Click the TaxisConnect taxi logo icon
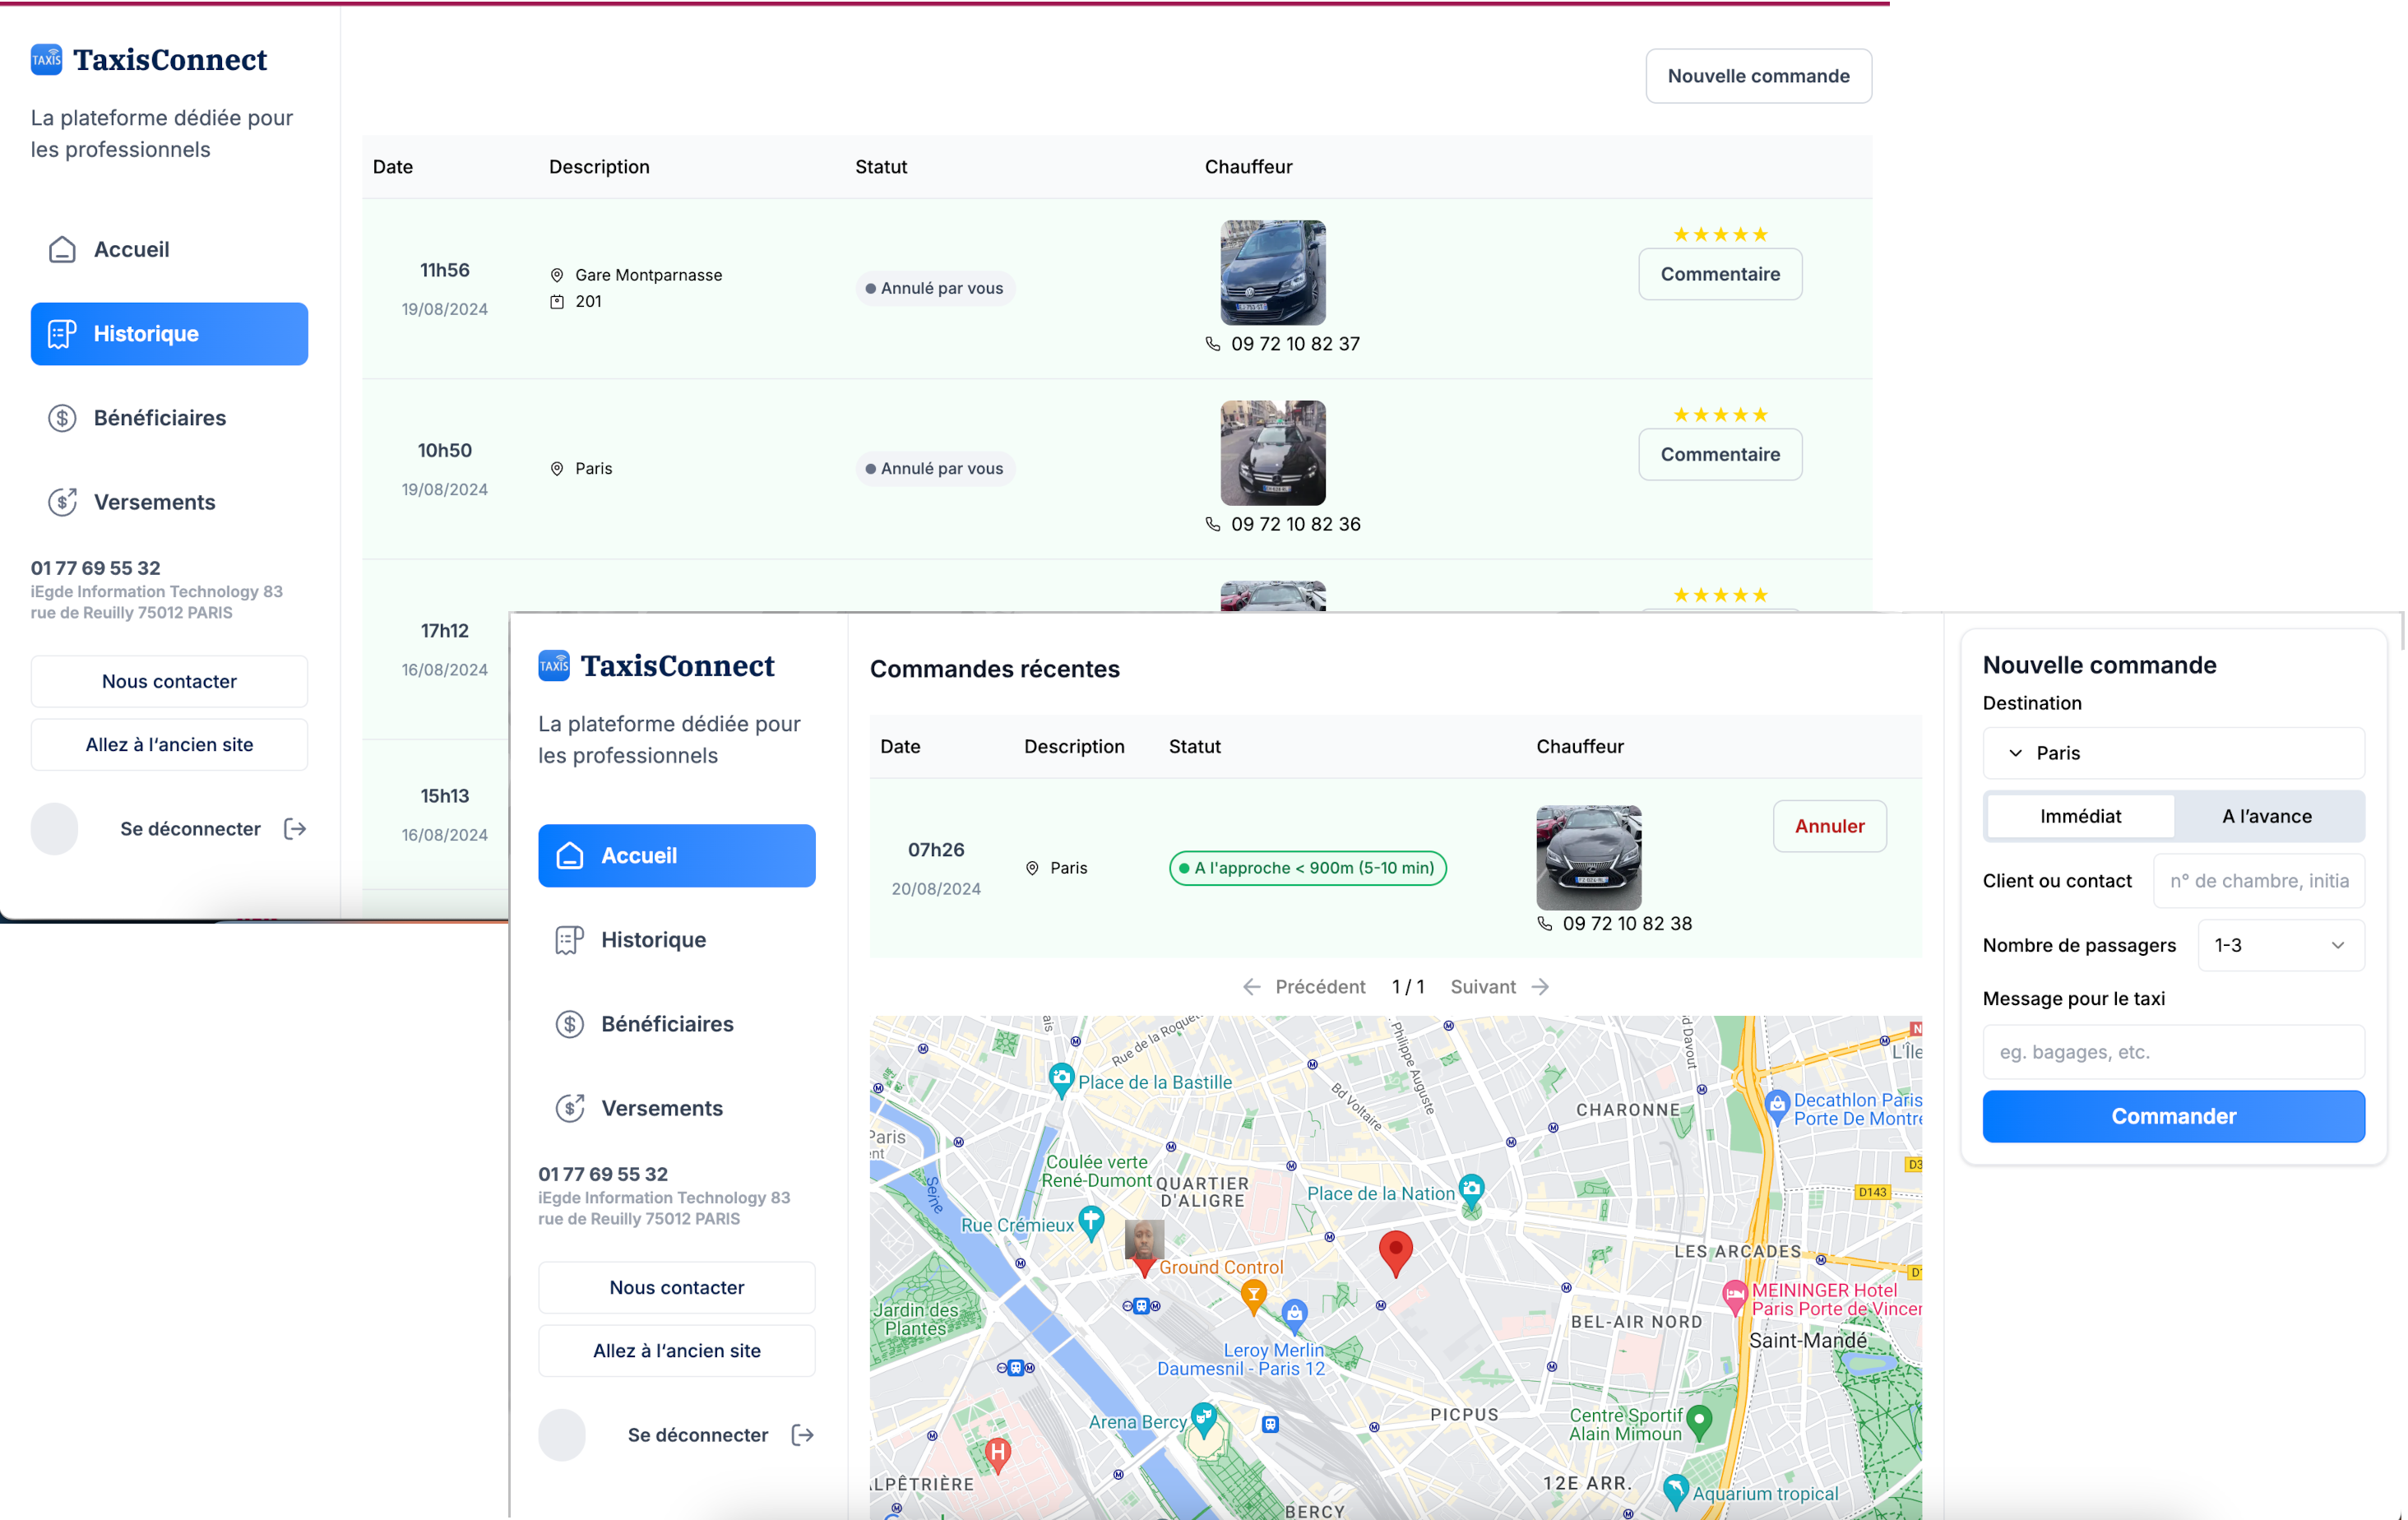The width and height of the screenshot is (2408, 1520). point(555,665)
